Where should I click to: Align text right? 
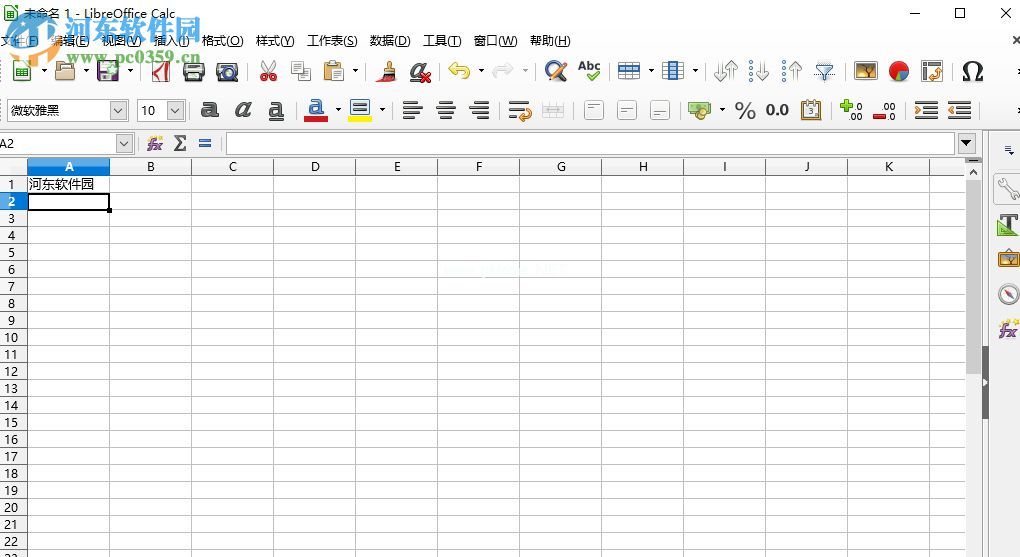coord(479,110)
